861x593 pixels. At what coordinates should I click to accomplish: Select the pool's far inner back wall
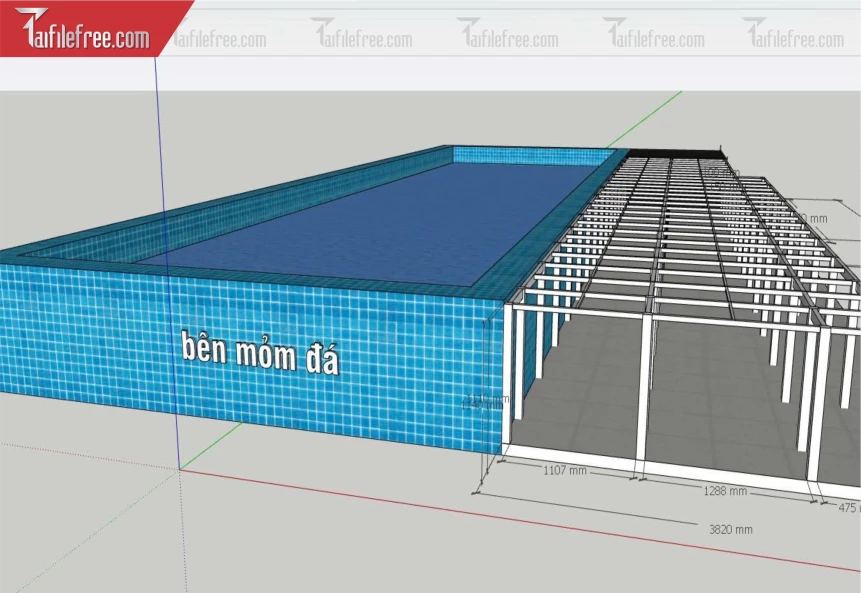pos(530,157)
